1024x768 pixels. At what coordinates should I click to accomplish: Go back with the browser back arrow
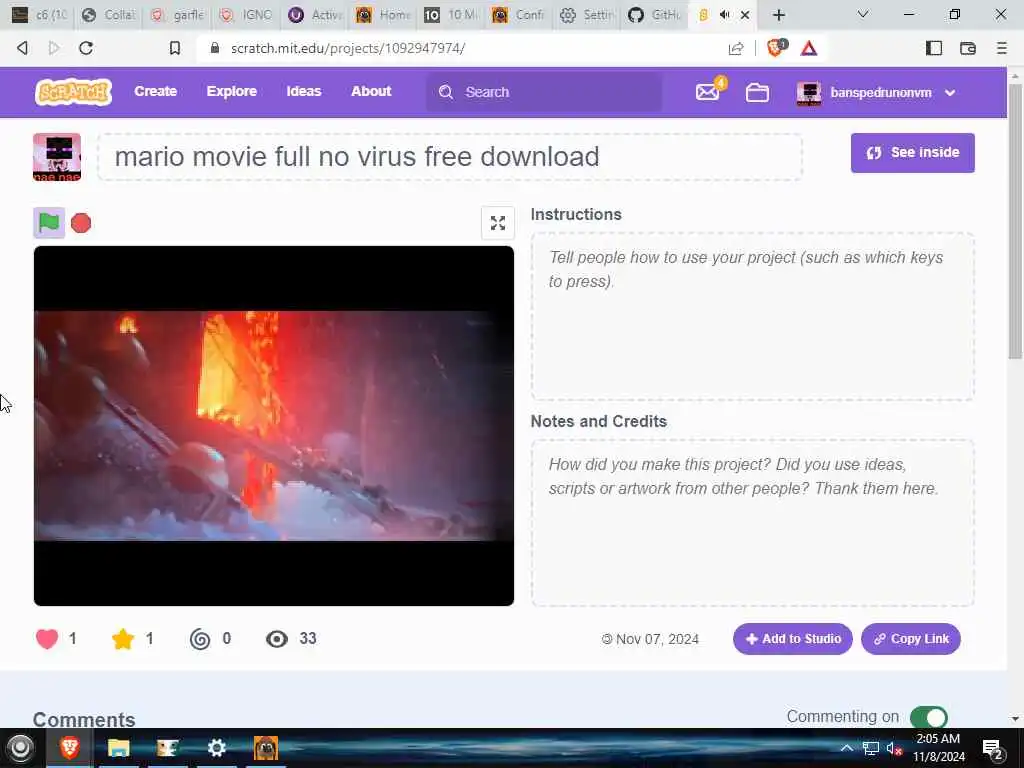tap(22, 48)
